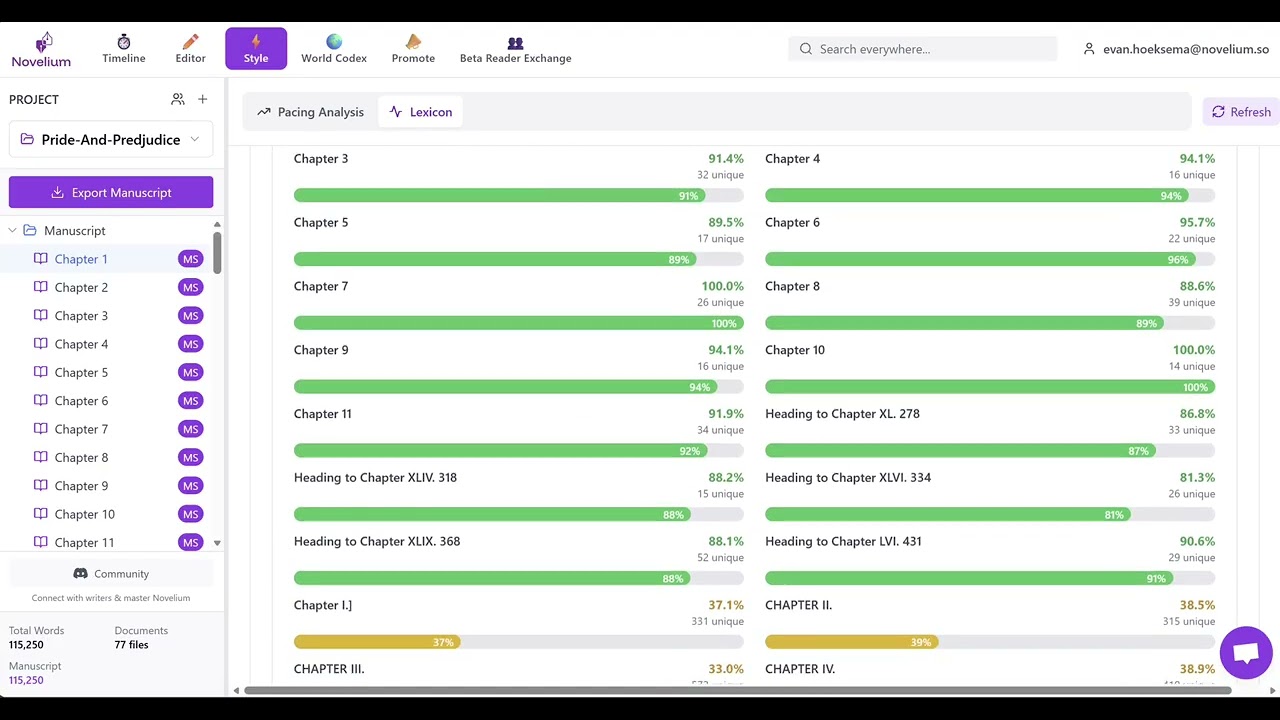This screenshot has height=720, width=1280.
Task: Click book icon beside Chapter 6
Action: (40, 400)
